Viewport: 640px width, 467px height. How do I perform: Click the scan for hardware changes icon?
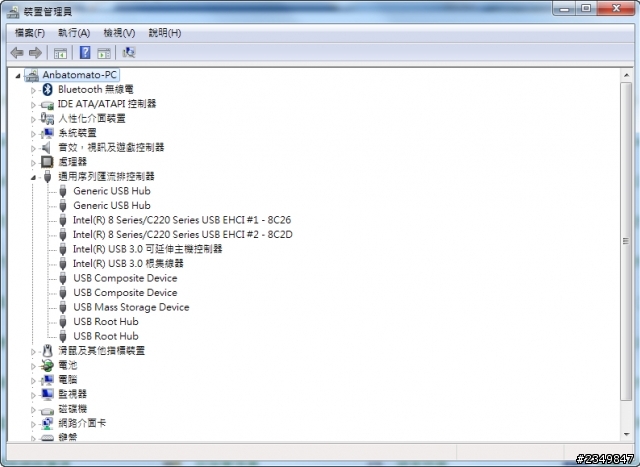129,52
